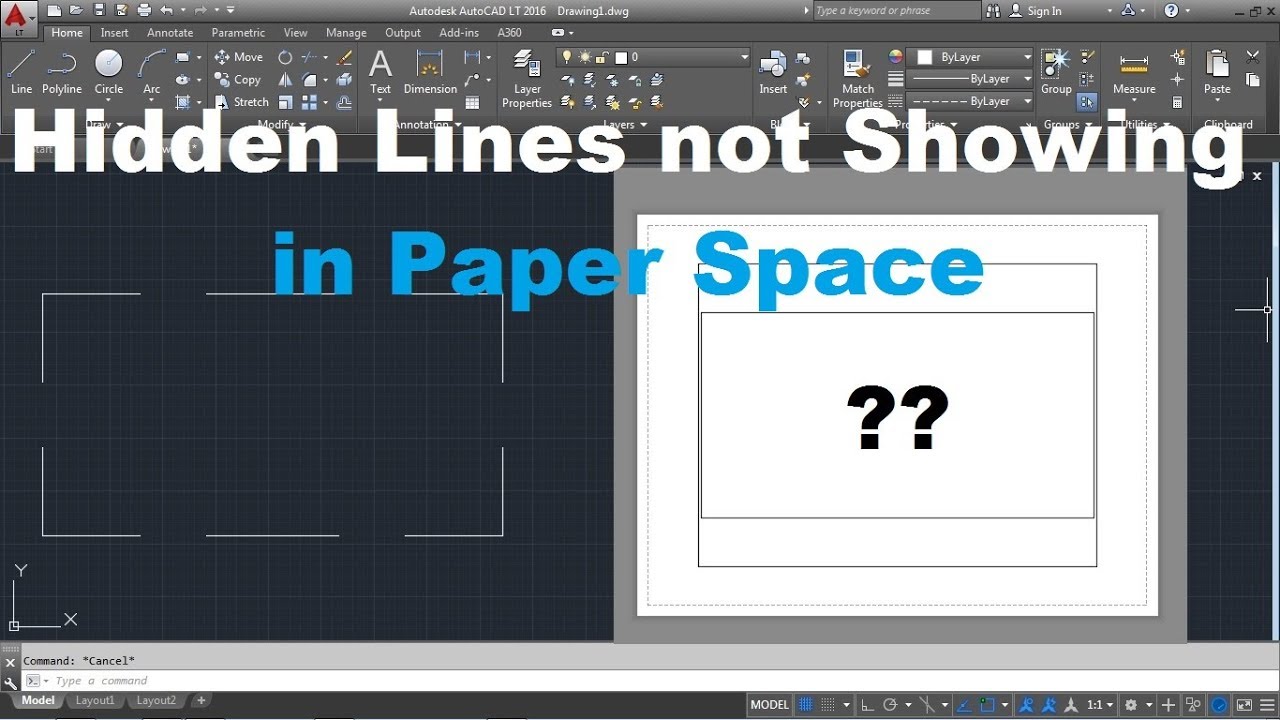1280x720 pixels.
Task: Click the Plot printer icon
Action: (x=143, y=10)
